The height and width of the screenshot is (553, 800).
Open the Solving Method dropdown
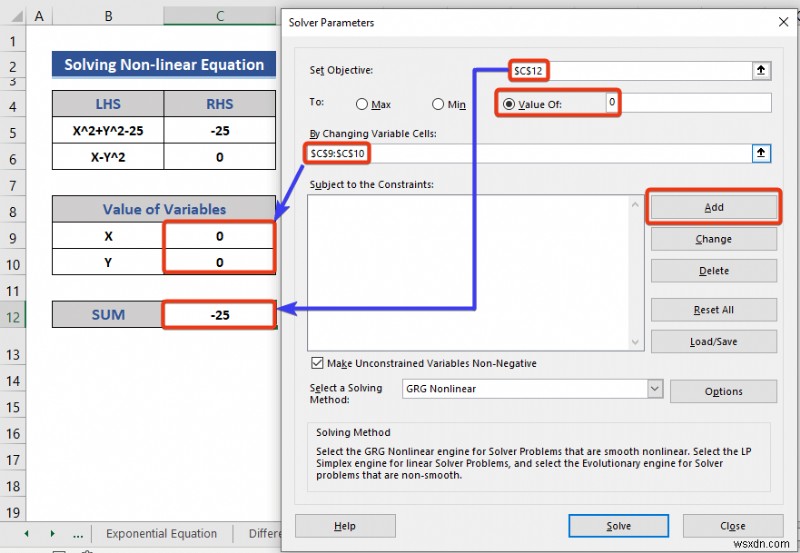[655, 389]
